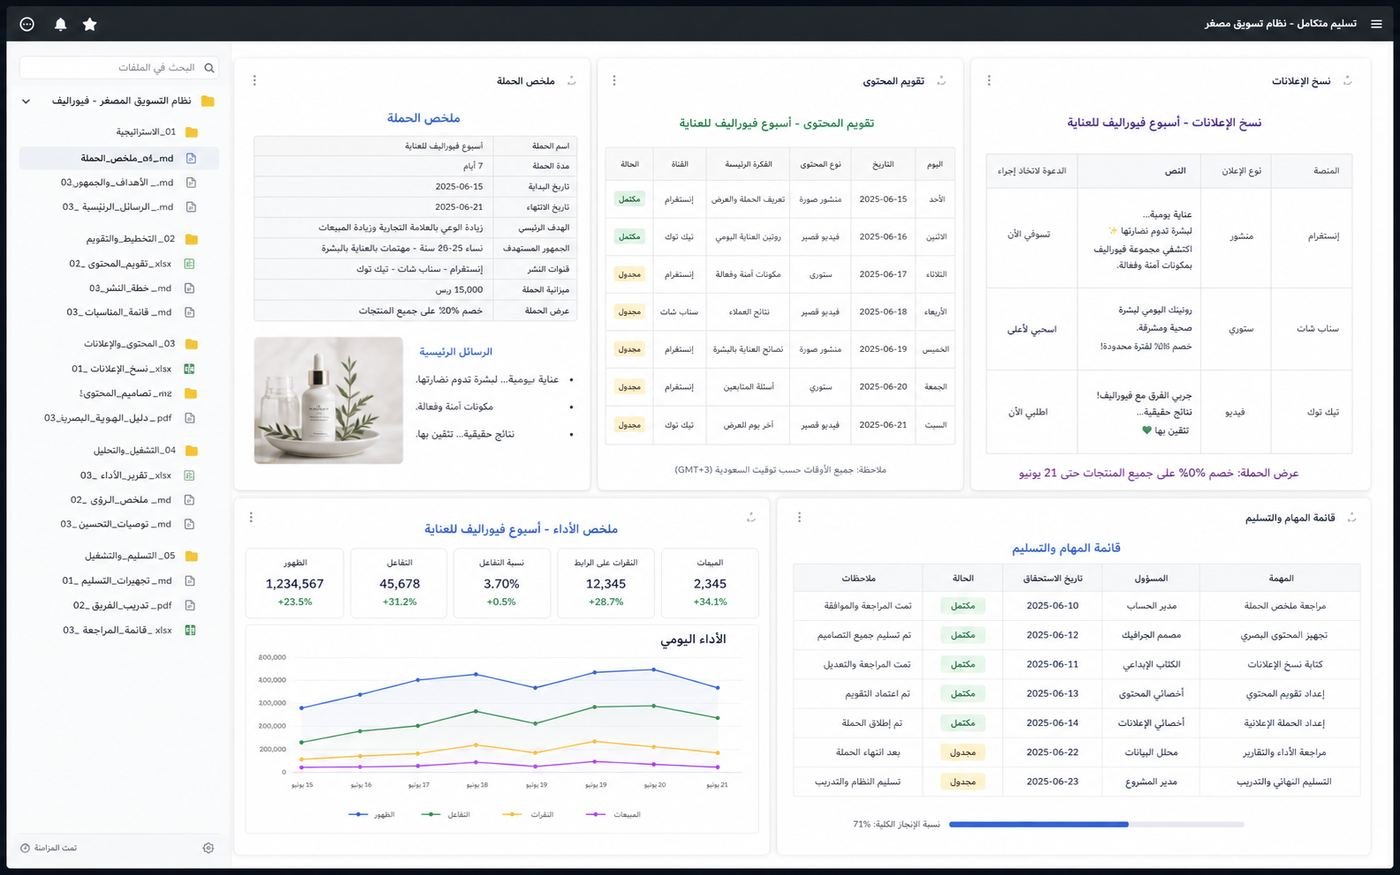Click refresh icon beside تقويم المحتوى panel title
1400x875 pixels.
tap(941, 81)
